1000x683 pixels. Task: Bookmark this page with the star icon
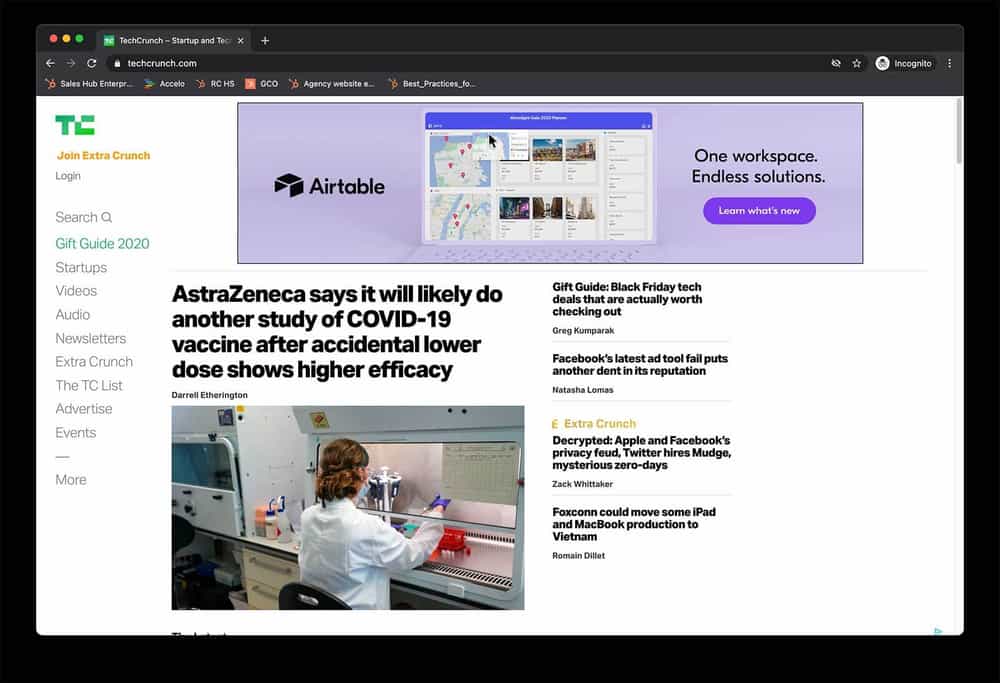point(857,63)
